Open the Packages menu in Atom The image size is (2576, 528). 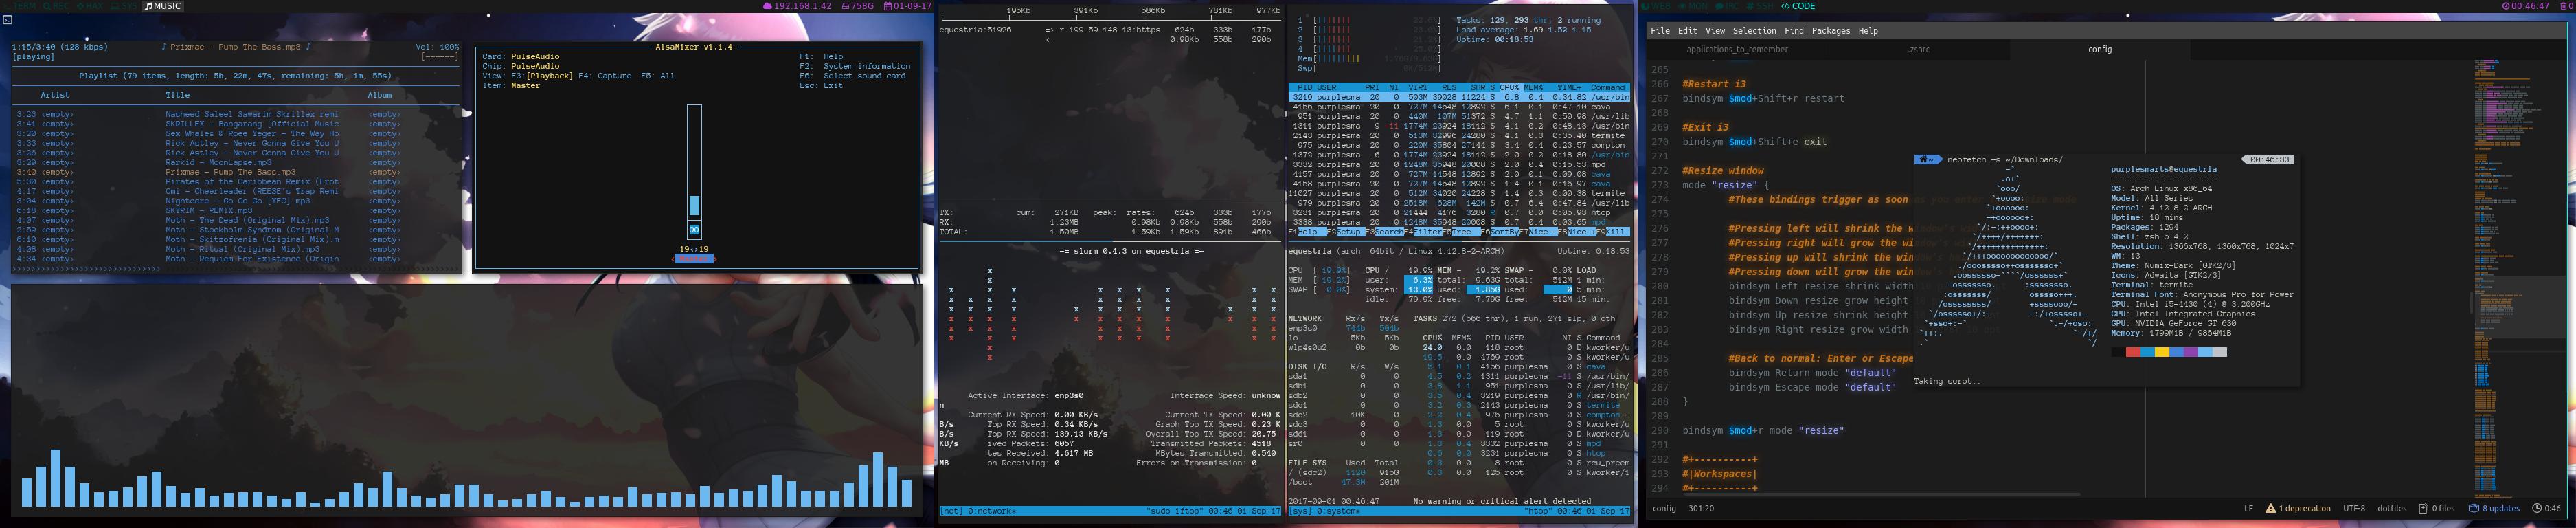[x=1831, y=31]
